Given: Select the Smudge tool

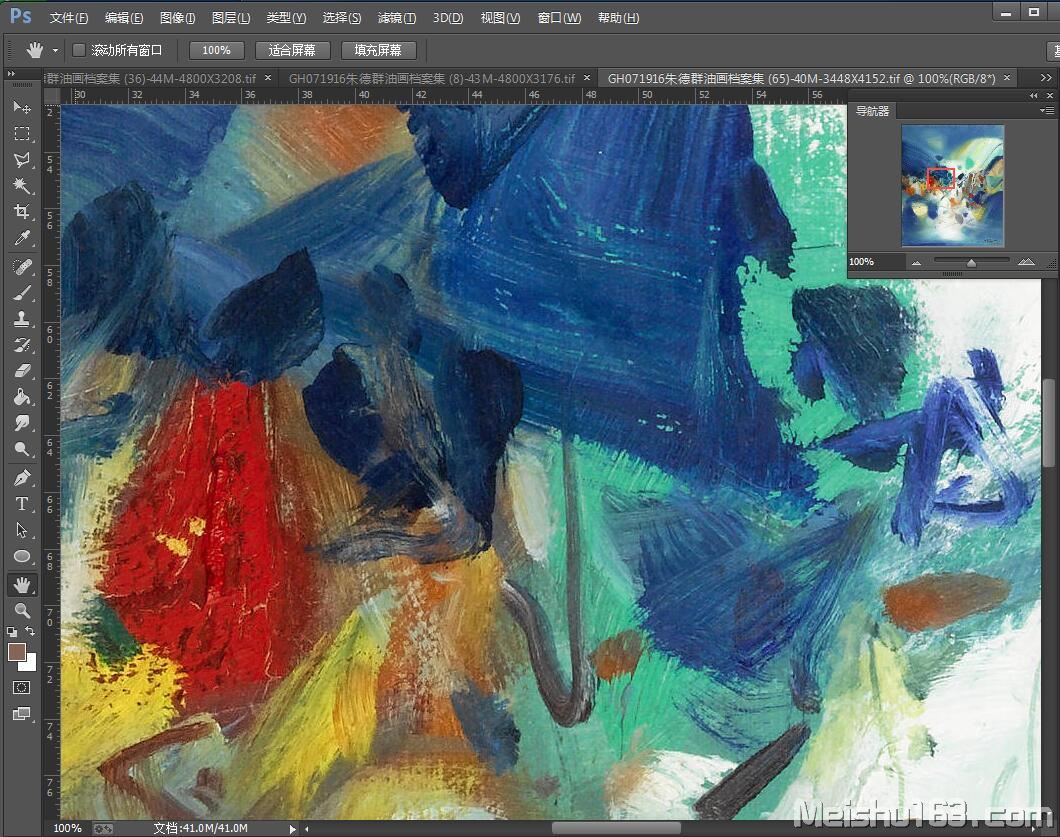Looking at the screenshot, I should pos(22,423).
